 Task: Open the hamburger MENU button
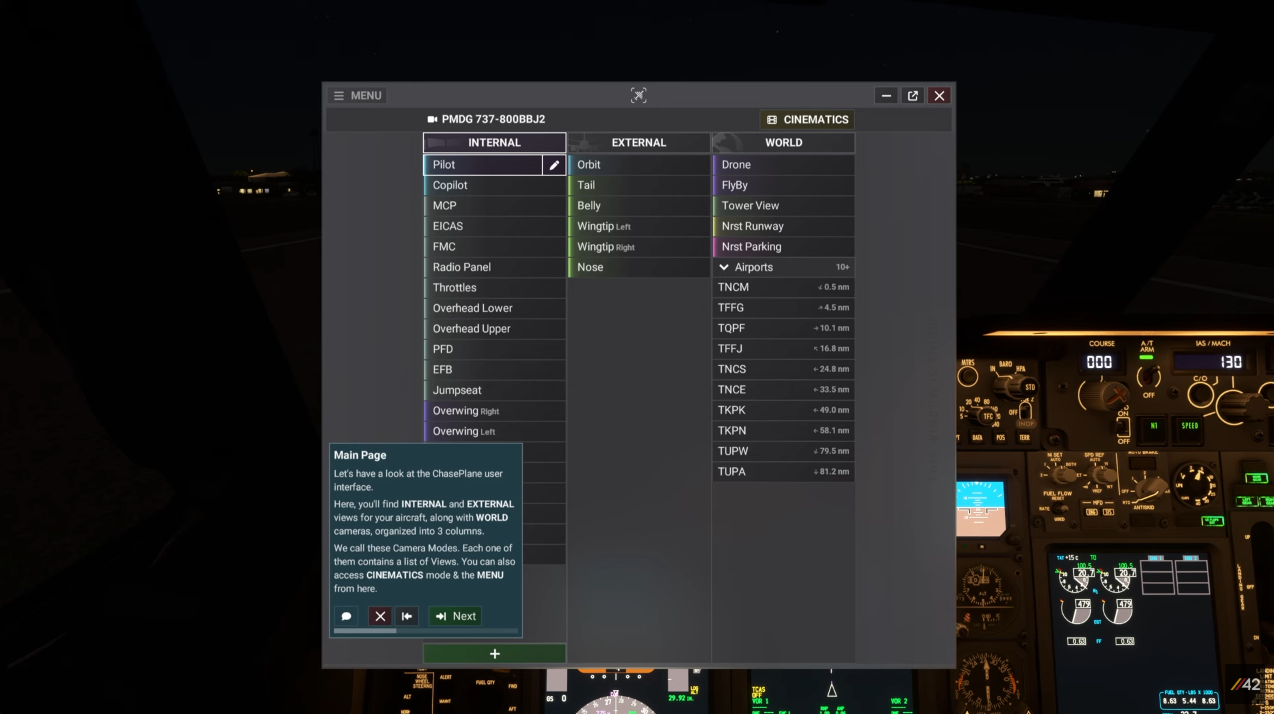click(x=357, y=96)
